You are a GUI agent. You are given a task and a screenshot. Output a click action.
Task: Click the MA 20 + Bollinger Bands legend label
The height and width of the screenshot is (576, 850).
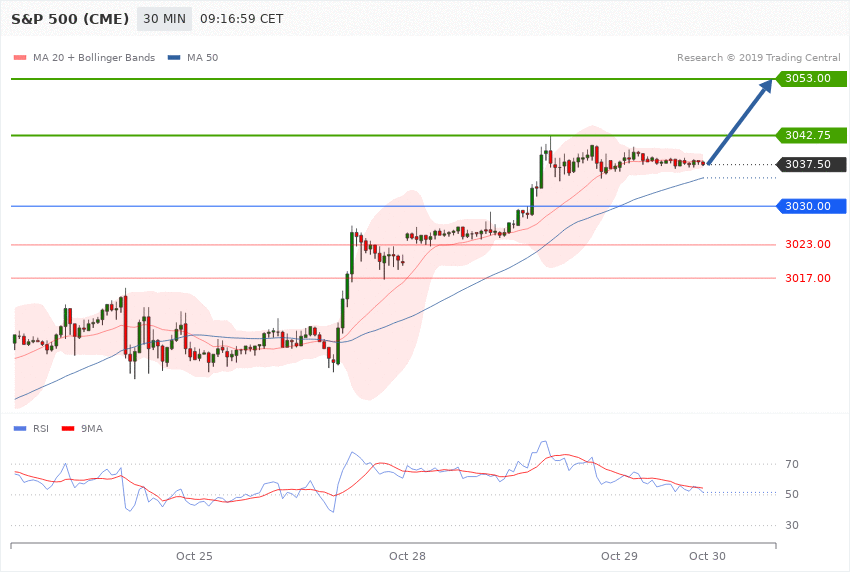coord(94,57)
